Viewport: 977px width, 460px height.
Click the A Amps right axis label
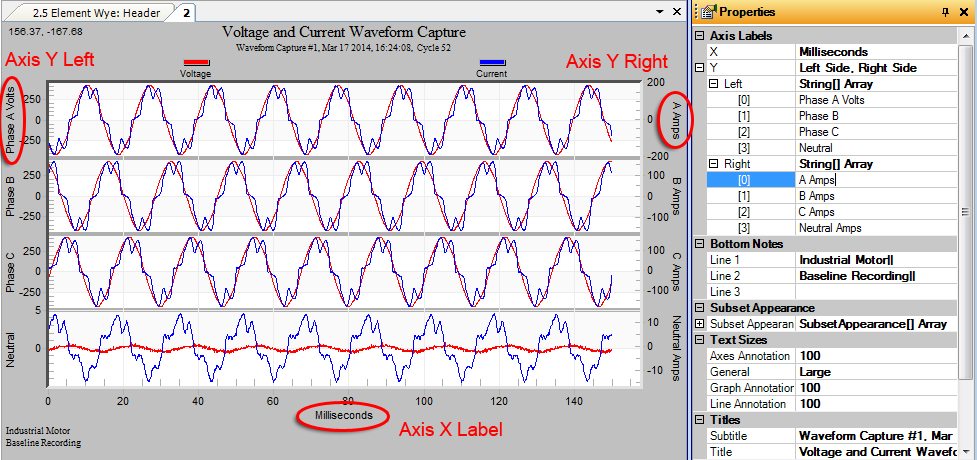coord(676,120)
